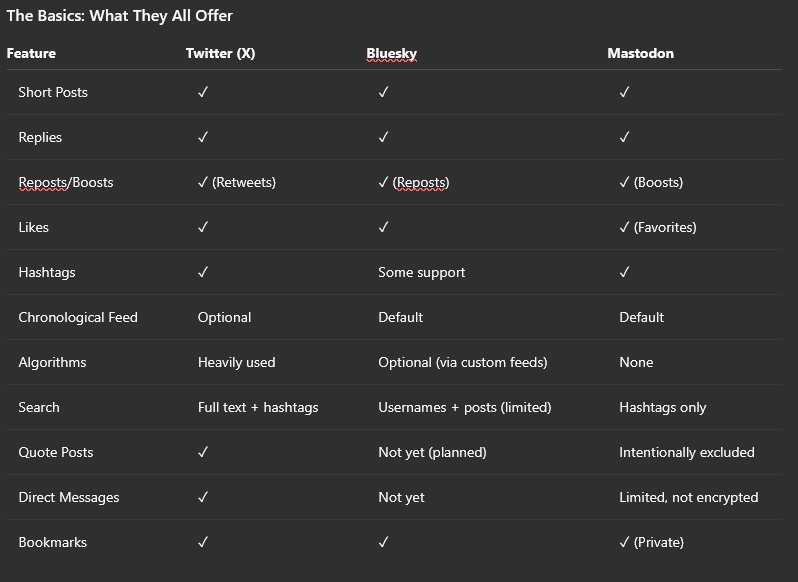
Task: Select the misspelled Bluesky header word
Action: coord(391,53)
